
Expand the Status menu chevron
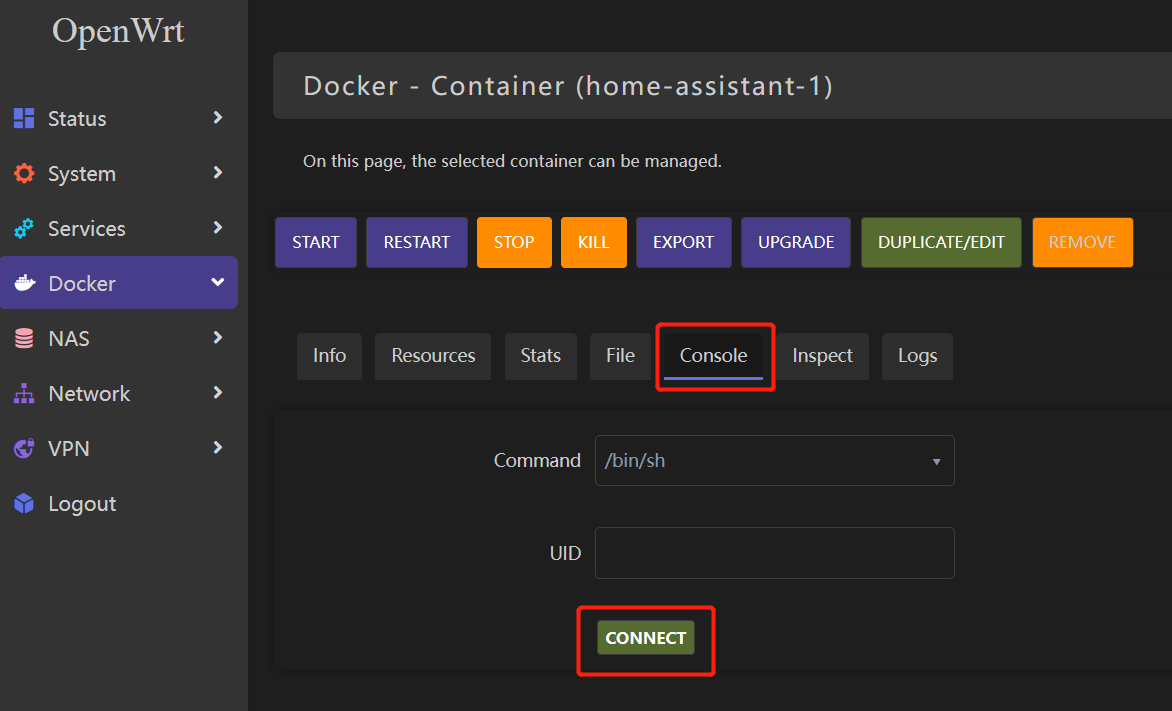218,118
